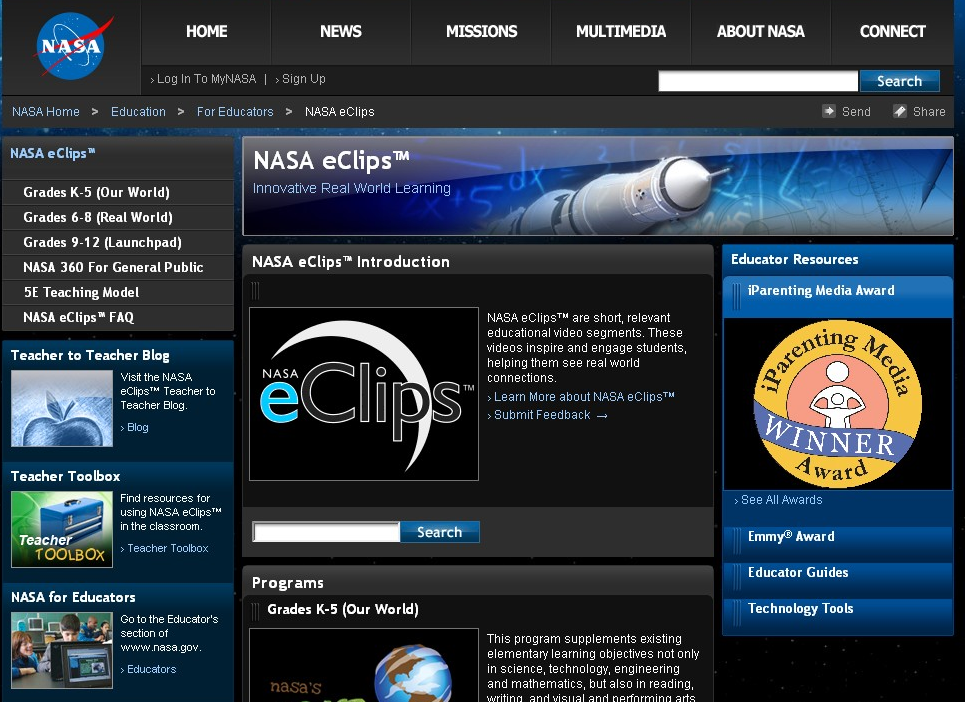The image size is (965, 702).
Task: Select Grades K-5 (Our World) in sidebar
Action: (118, 193)
